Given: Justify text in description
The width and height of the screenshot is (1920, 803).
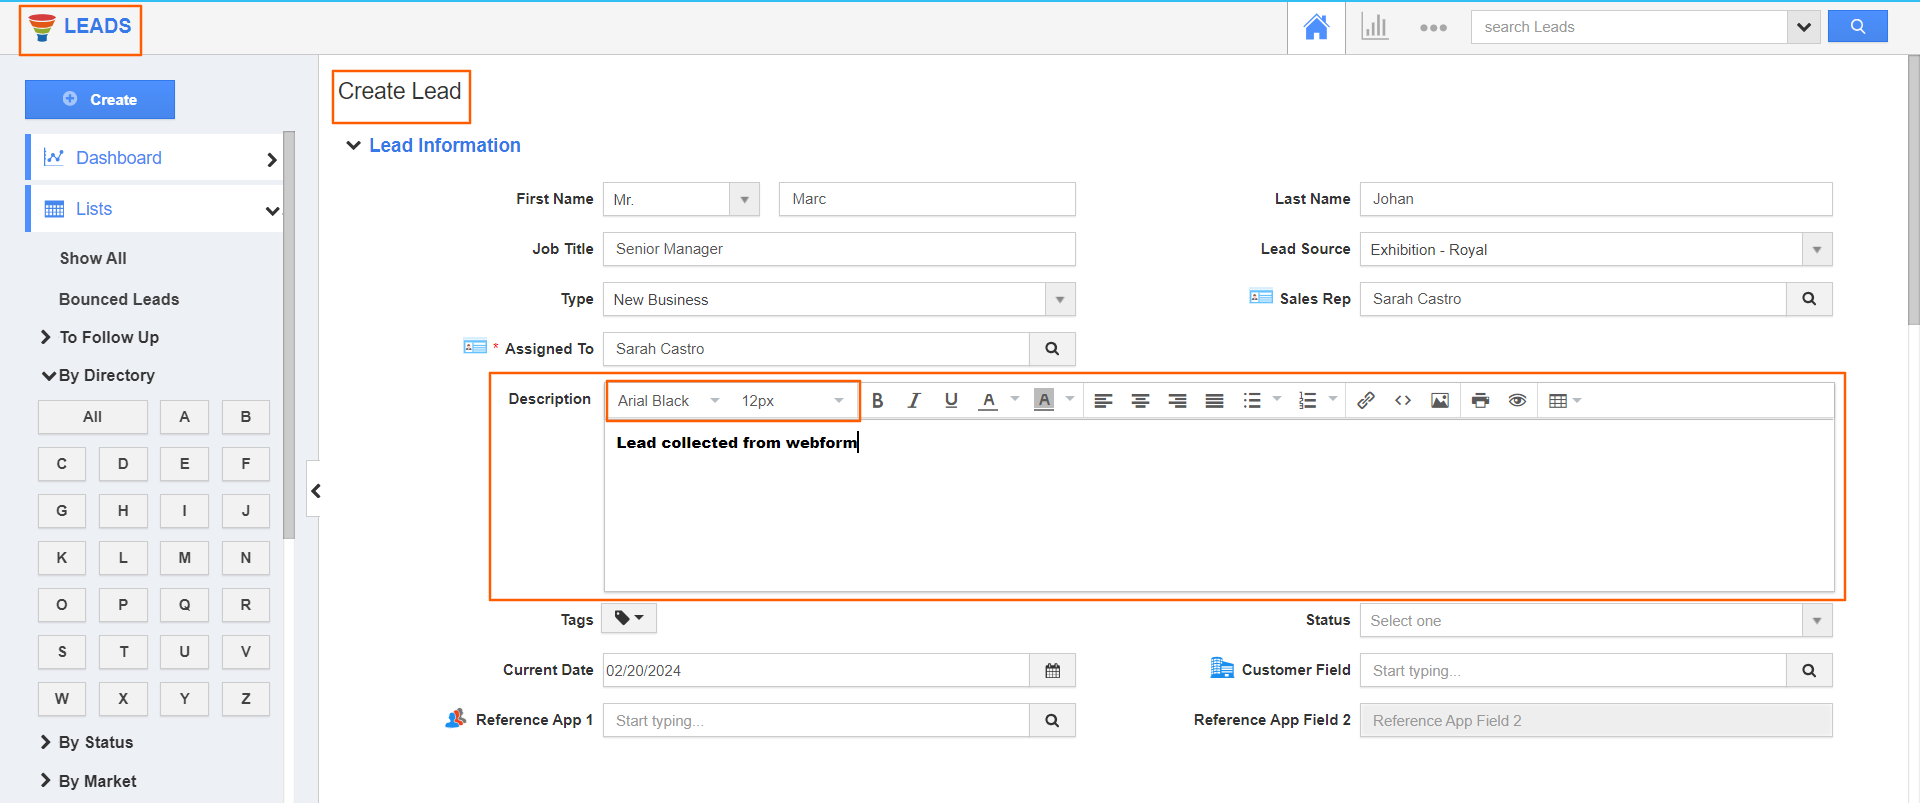Looking at the screenshot, I should (1214, 401).
